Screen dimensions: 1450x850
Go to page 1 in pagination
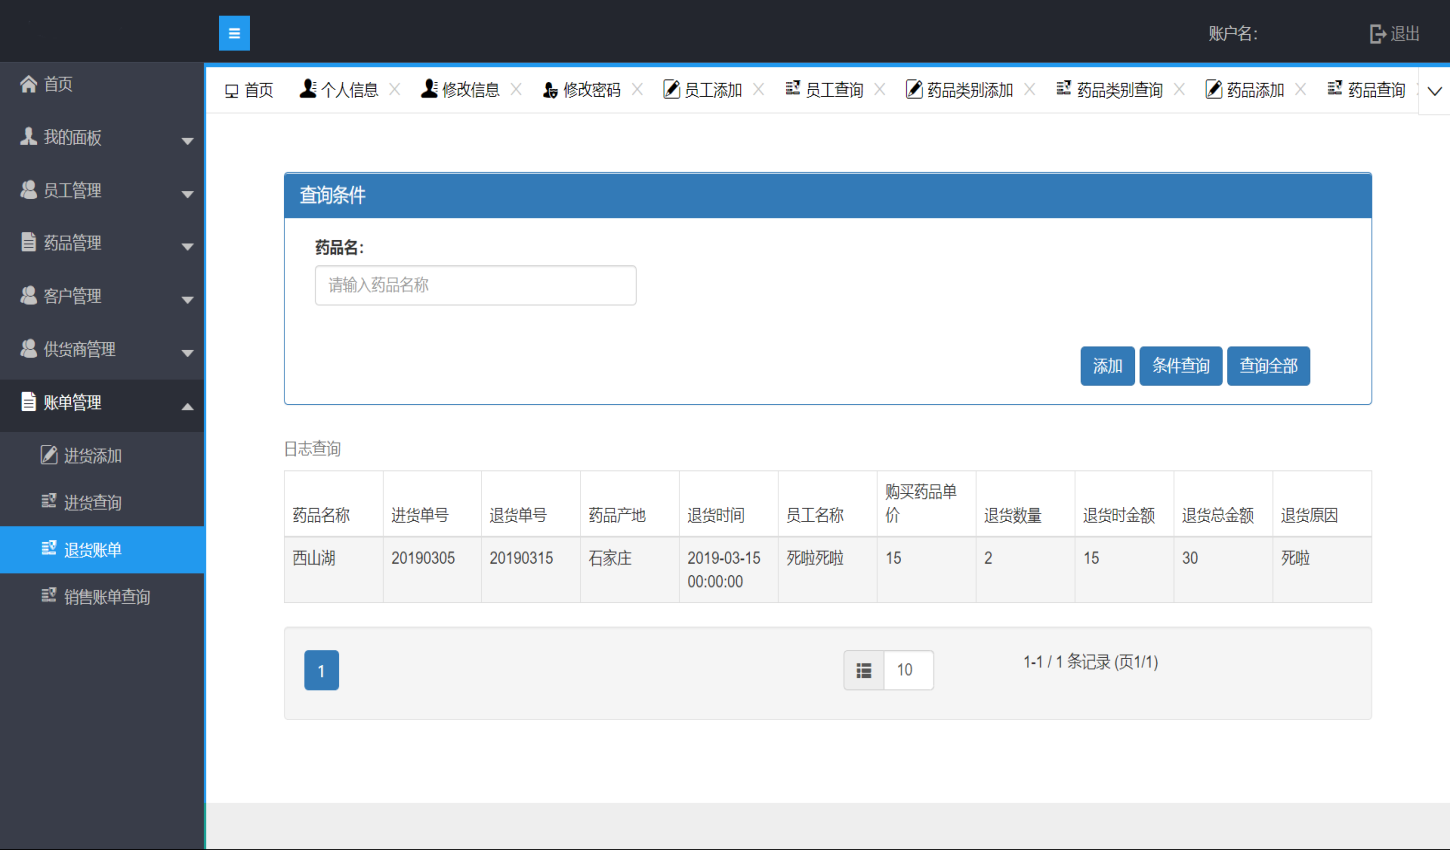321,670
